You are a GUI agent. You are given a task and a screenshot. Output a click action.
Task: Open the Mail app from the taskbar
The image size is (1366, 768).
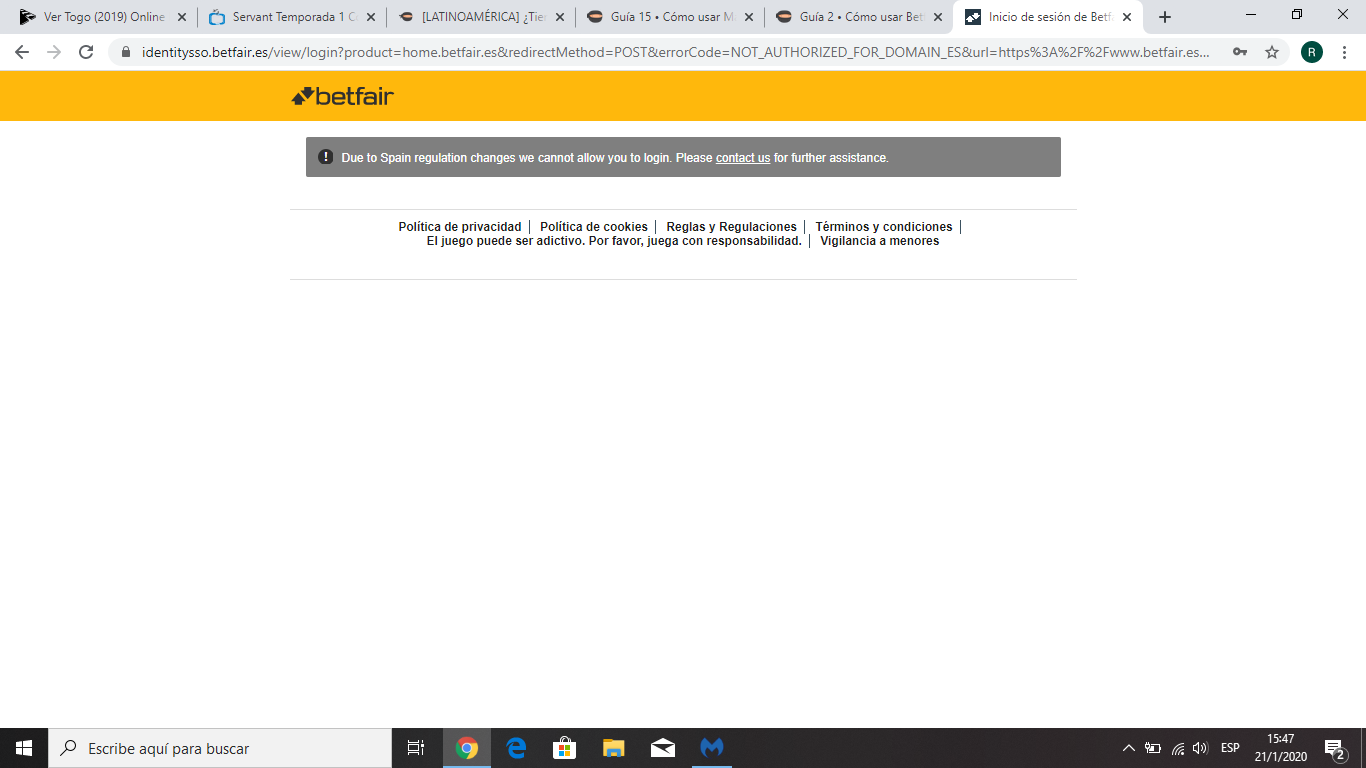point(663,748)
